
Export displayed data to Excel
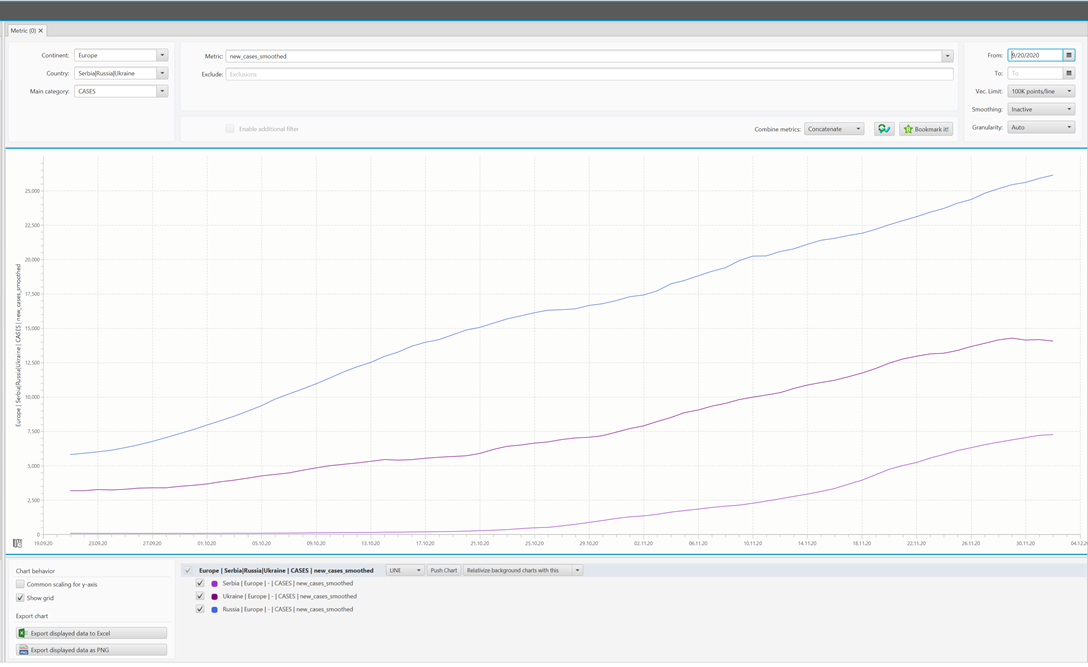(92, 633)
